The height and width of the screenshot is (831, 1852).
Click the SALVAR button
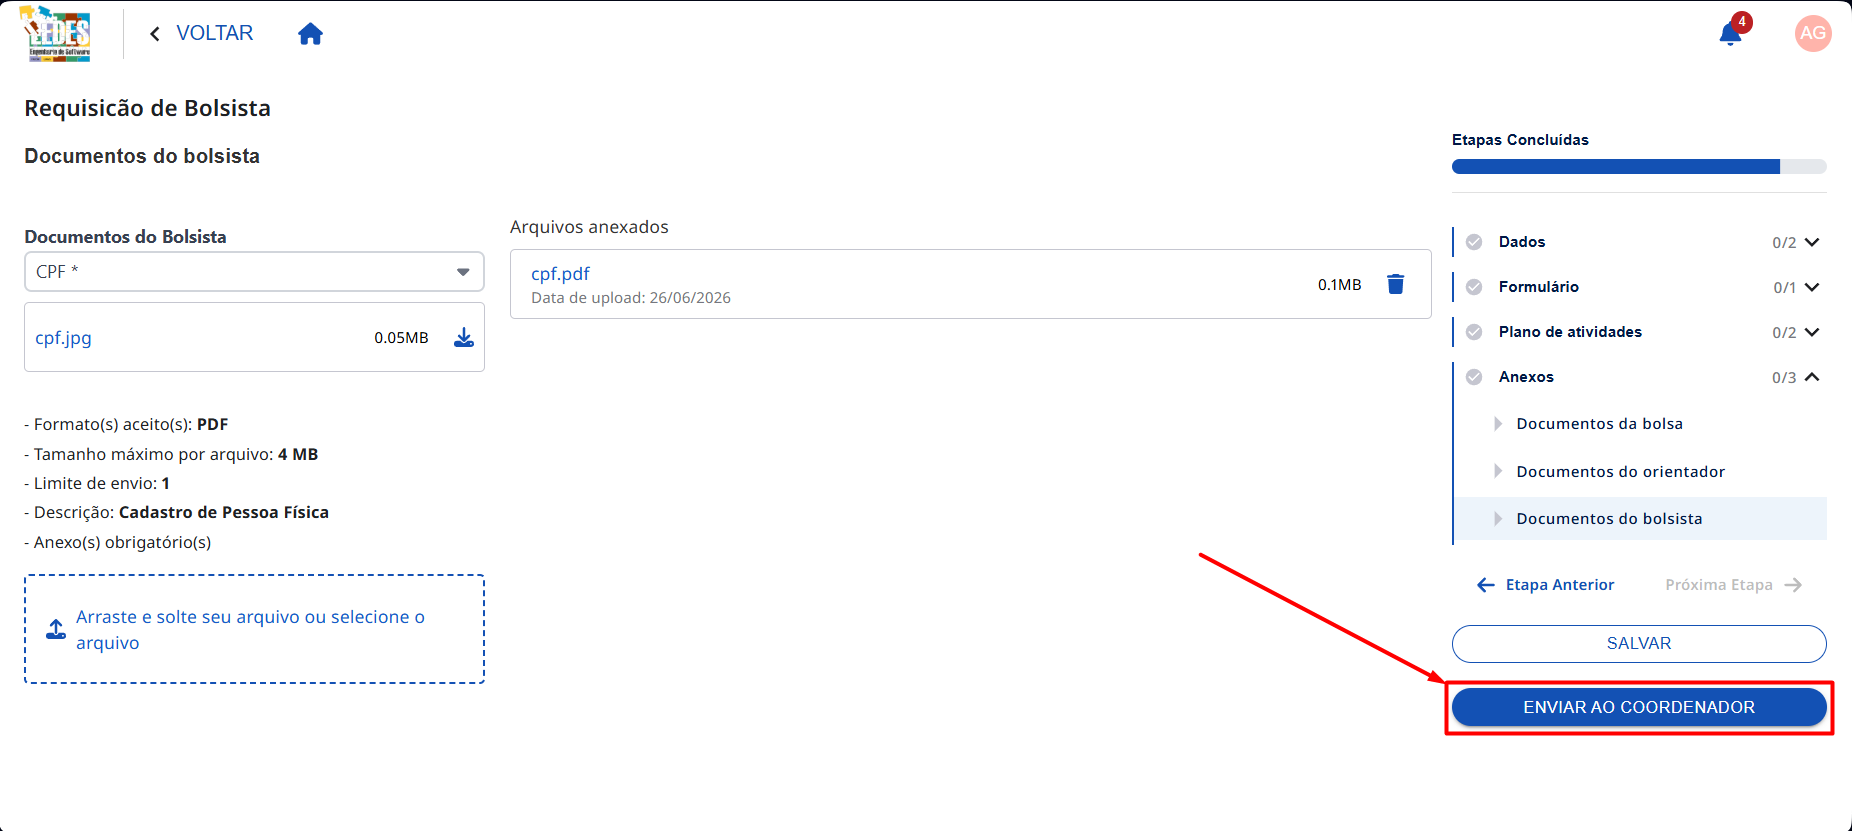1639,644
